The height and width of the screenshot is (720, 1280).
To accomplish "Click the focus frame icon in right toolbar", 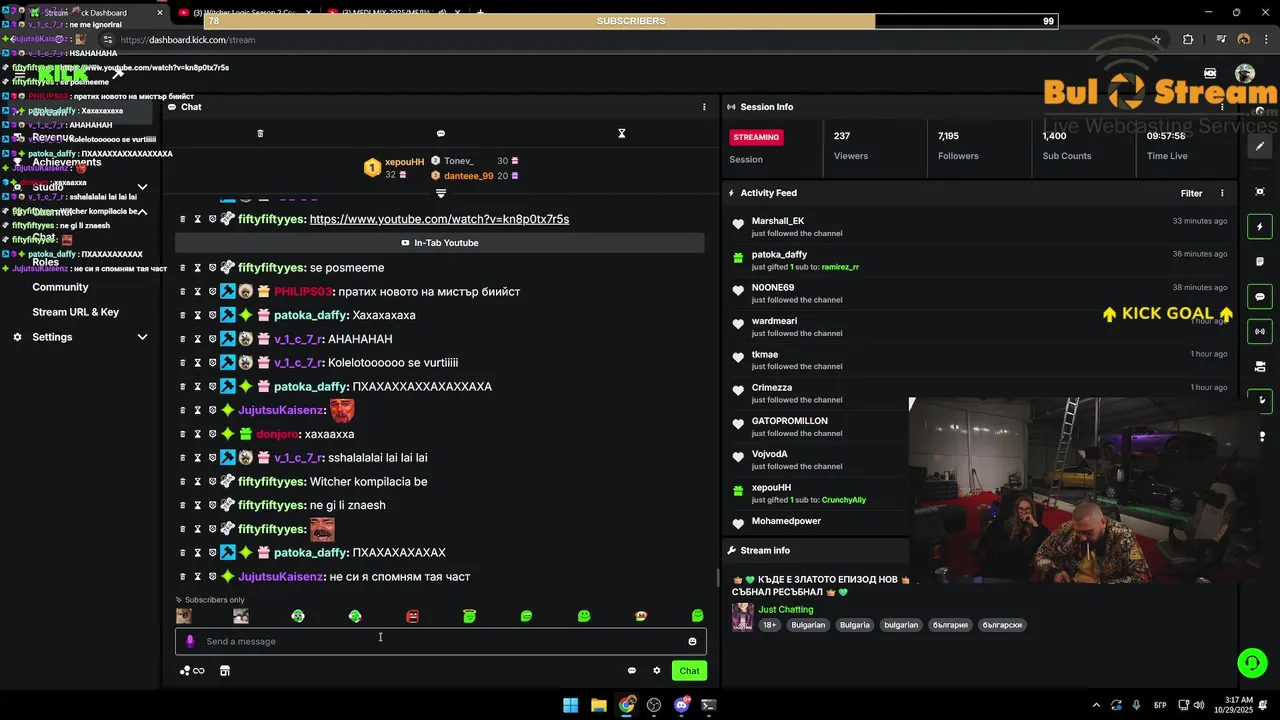I will pyautogui.click(x=1260, y=191).
